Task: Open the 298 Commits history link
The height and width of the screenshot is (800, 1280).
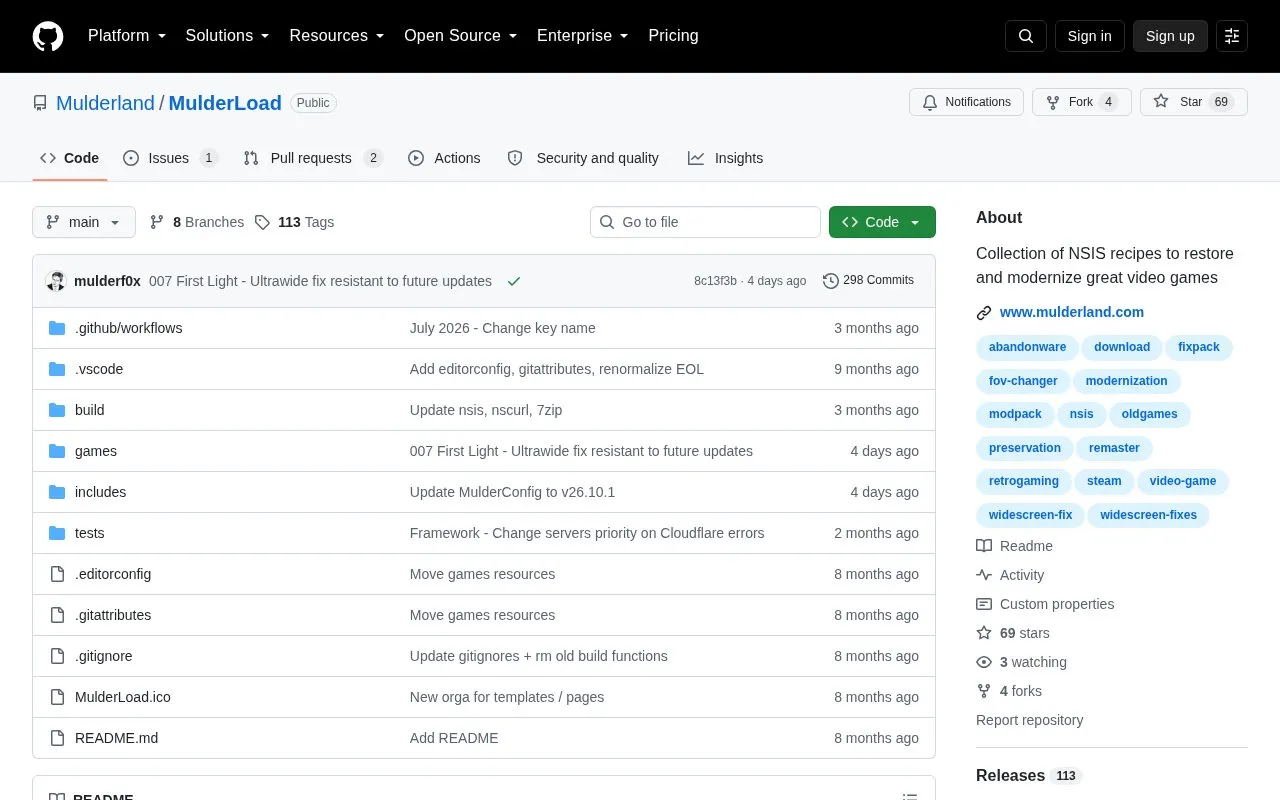Action: click(x=868, y=281)
